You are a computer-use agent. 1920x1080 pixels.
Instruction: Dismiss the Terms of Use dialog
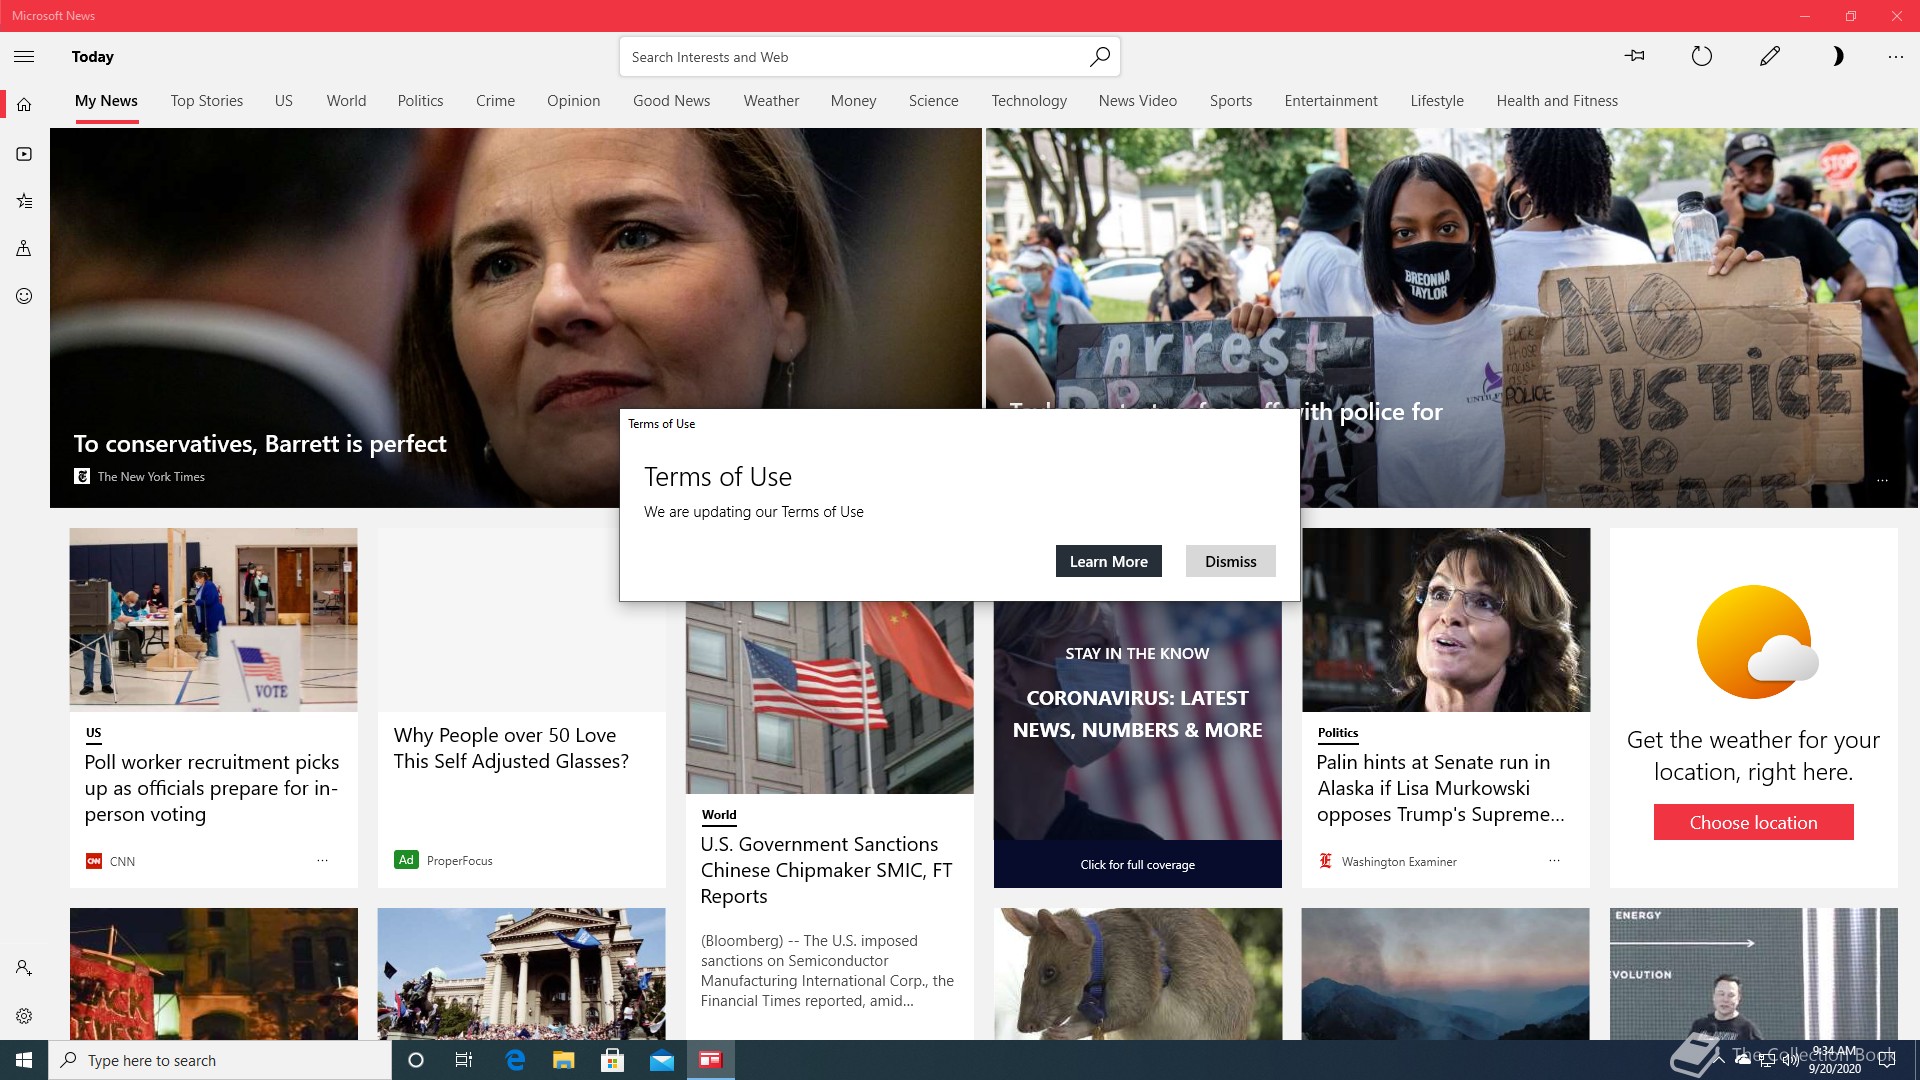tap(1230, 561)
